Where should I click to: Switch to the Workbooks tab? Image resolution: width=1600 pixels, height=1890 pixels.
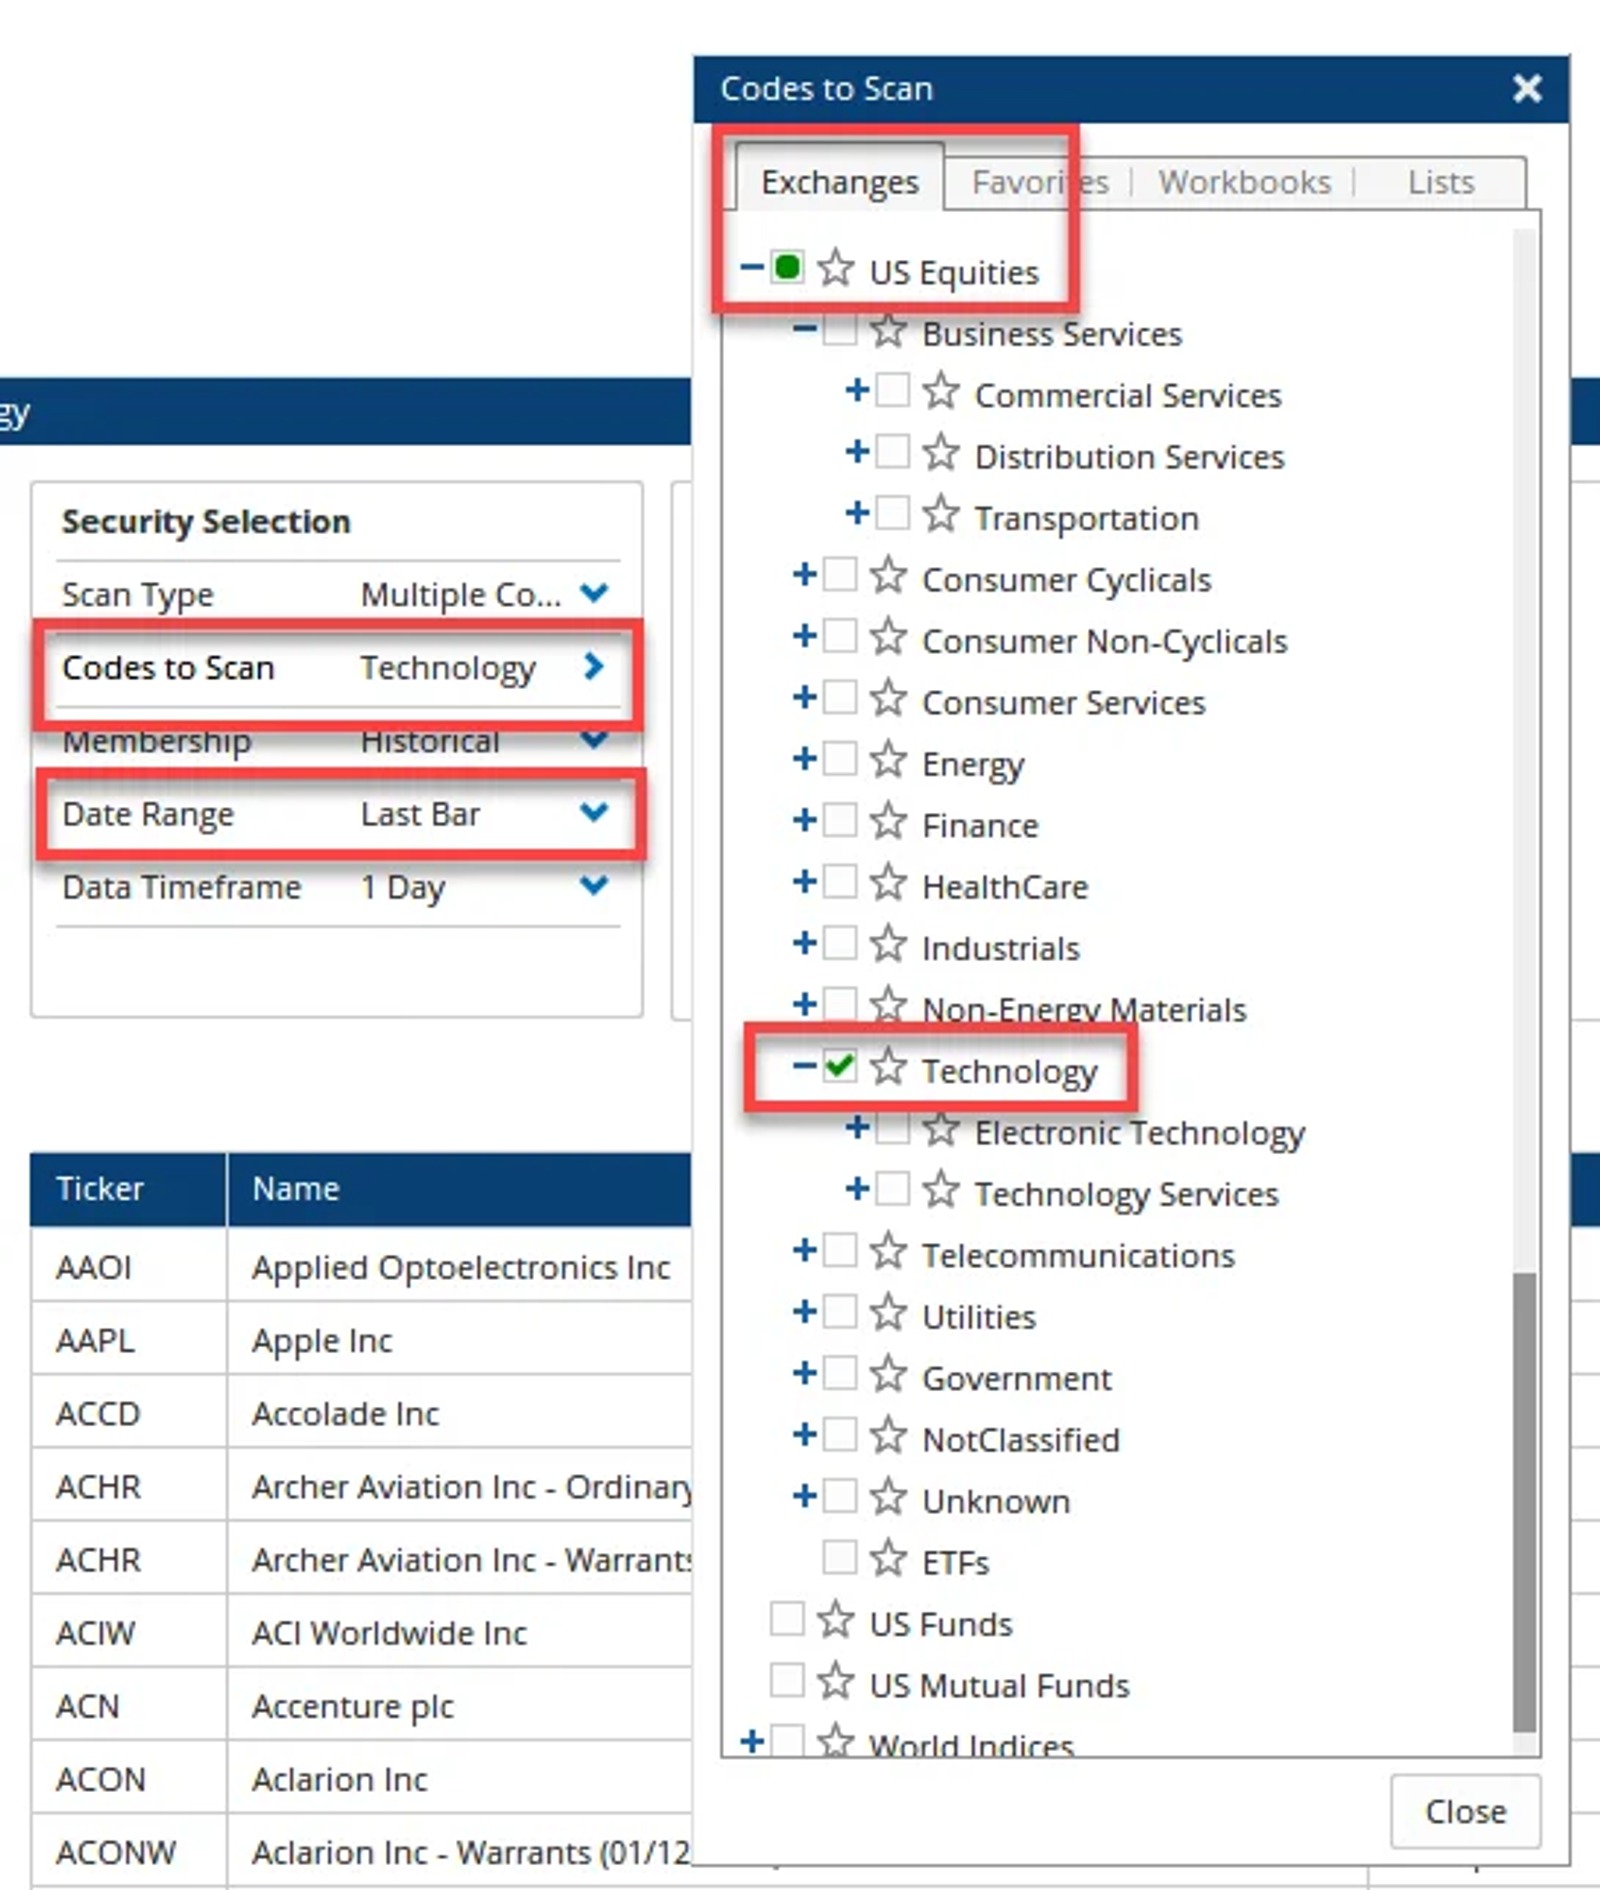click(1244, 182)
